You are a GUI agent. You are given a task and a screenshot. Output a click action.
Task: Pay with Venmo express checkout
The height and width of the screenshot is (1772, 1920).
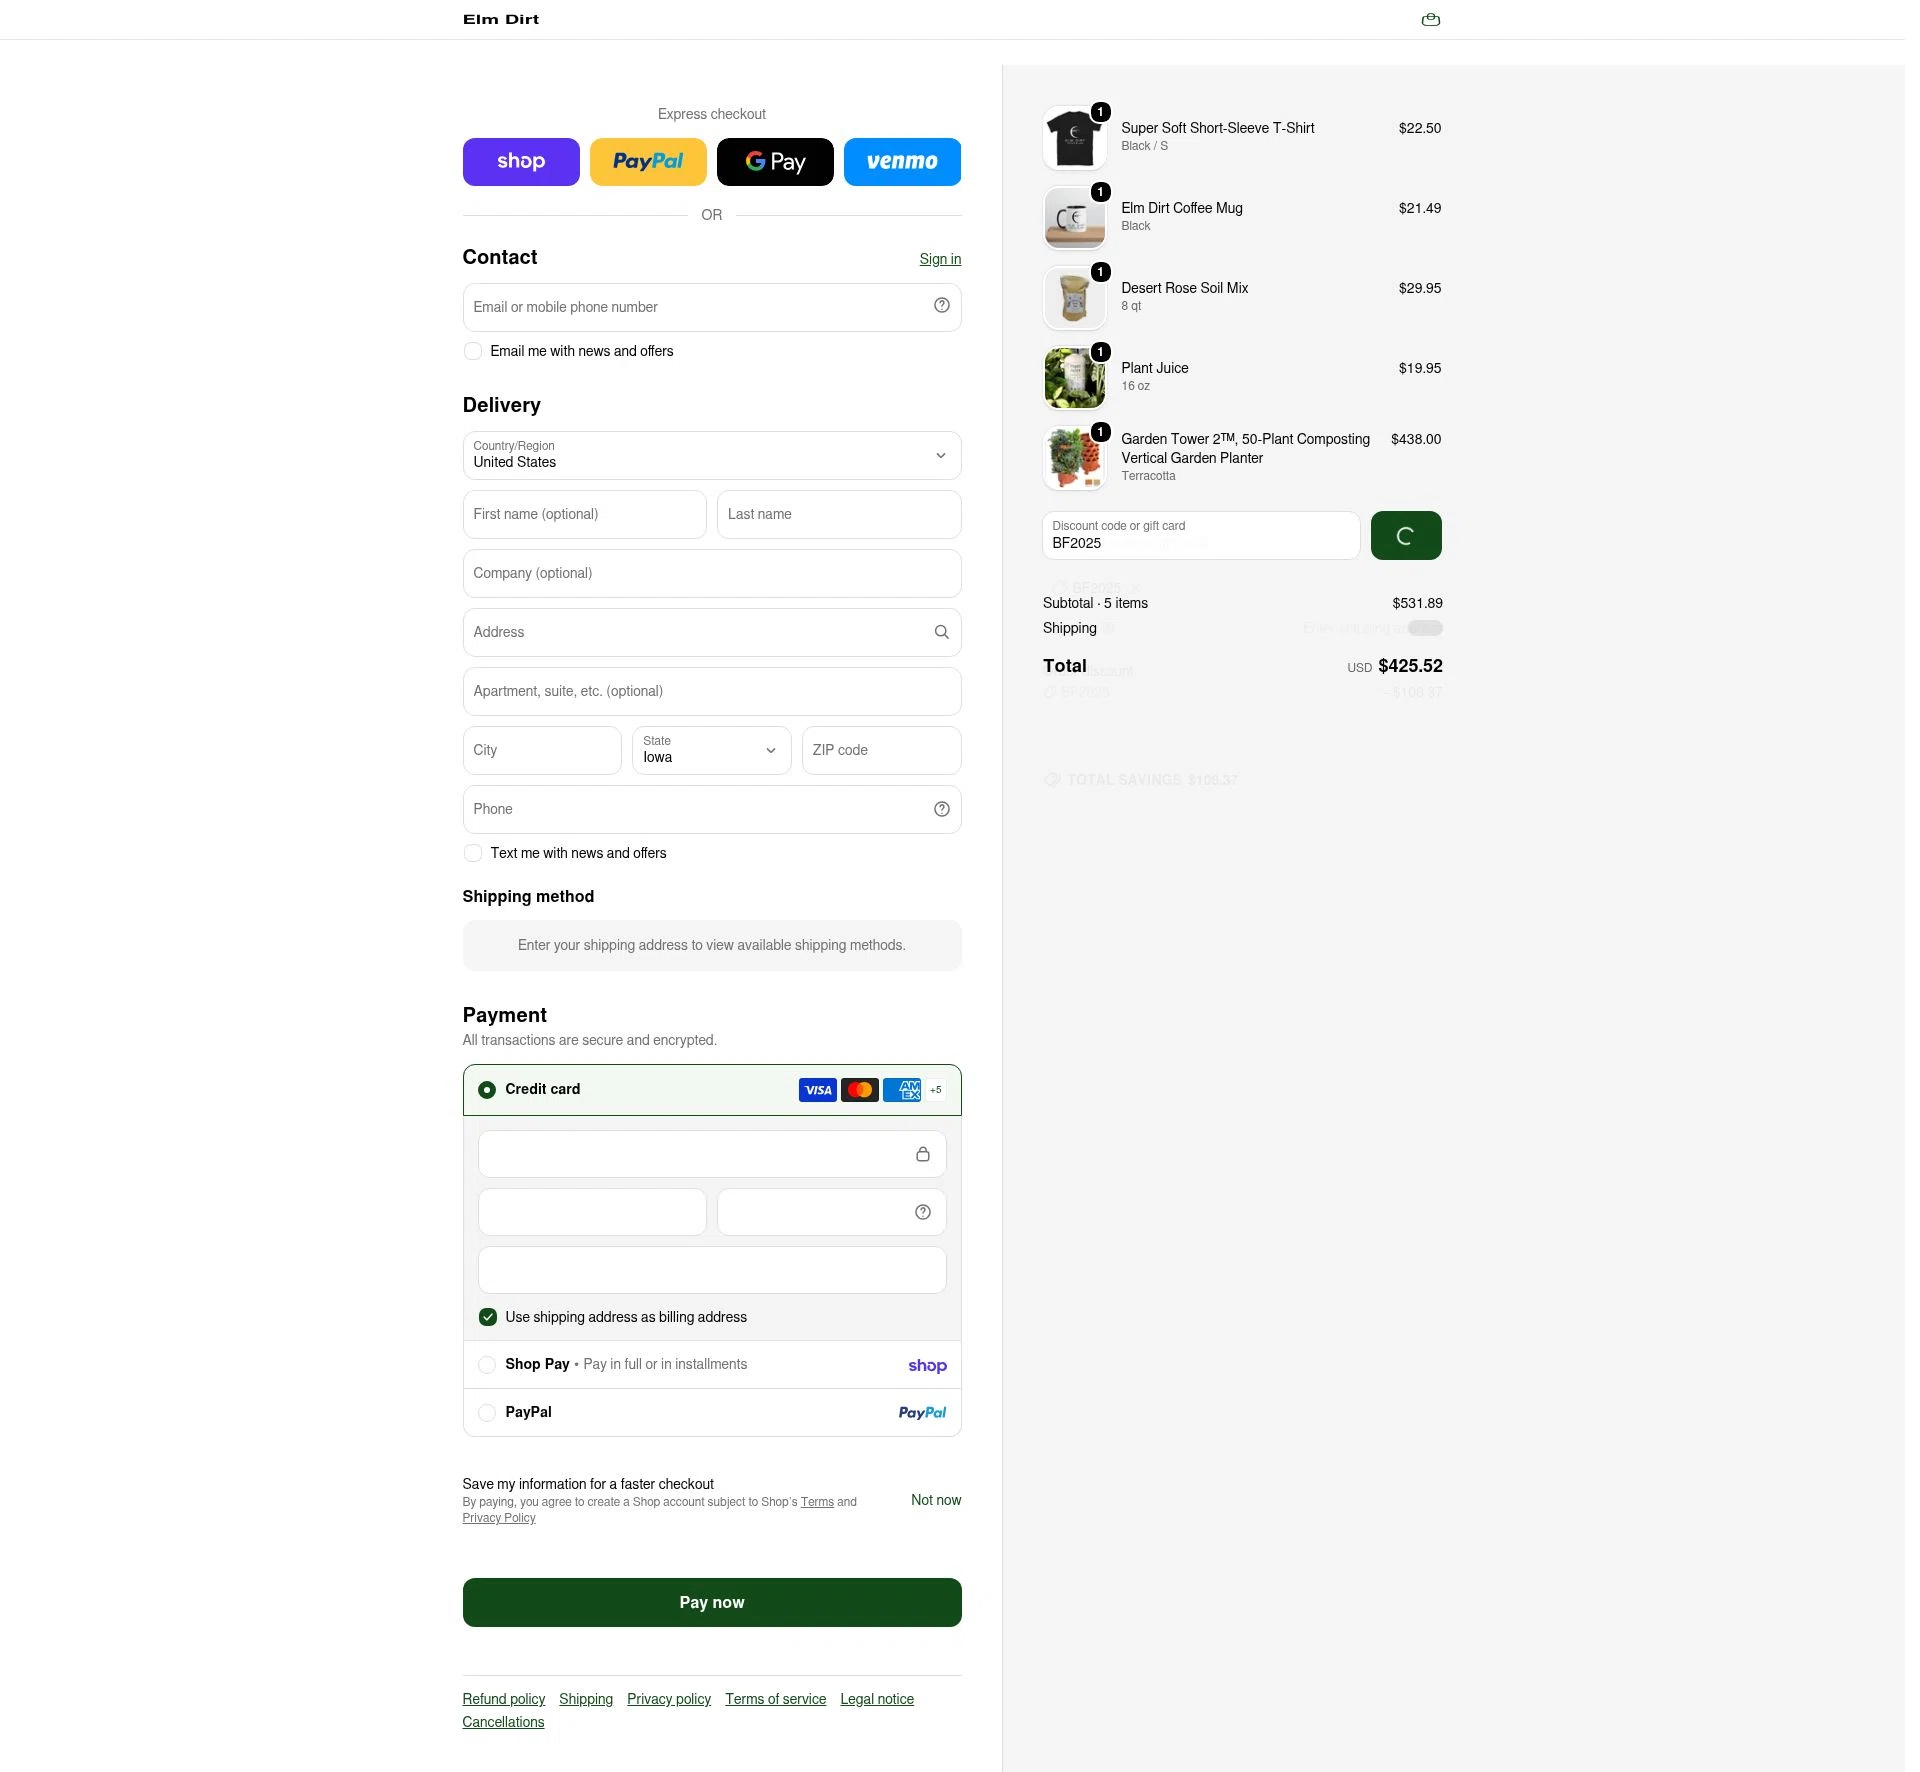tap(902, 162)
